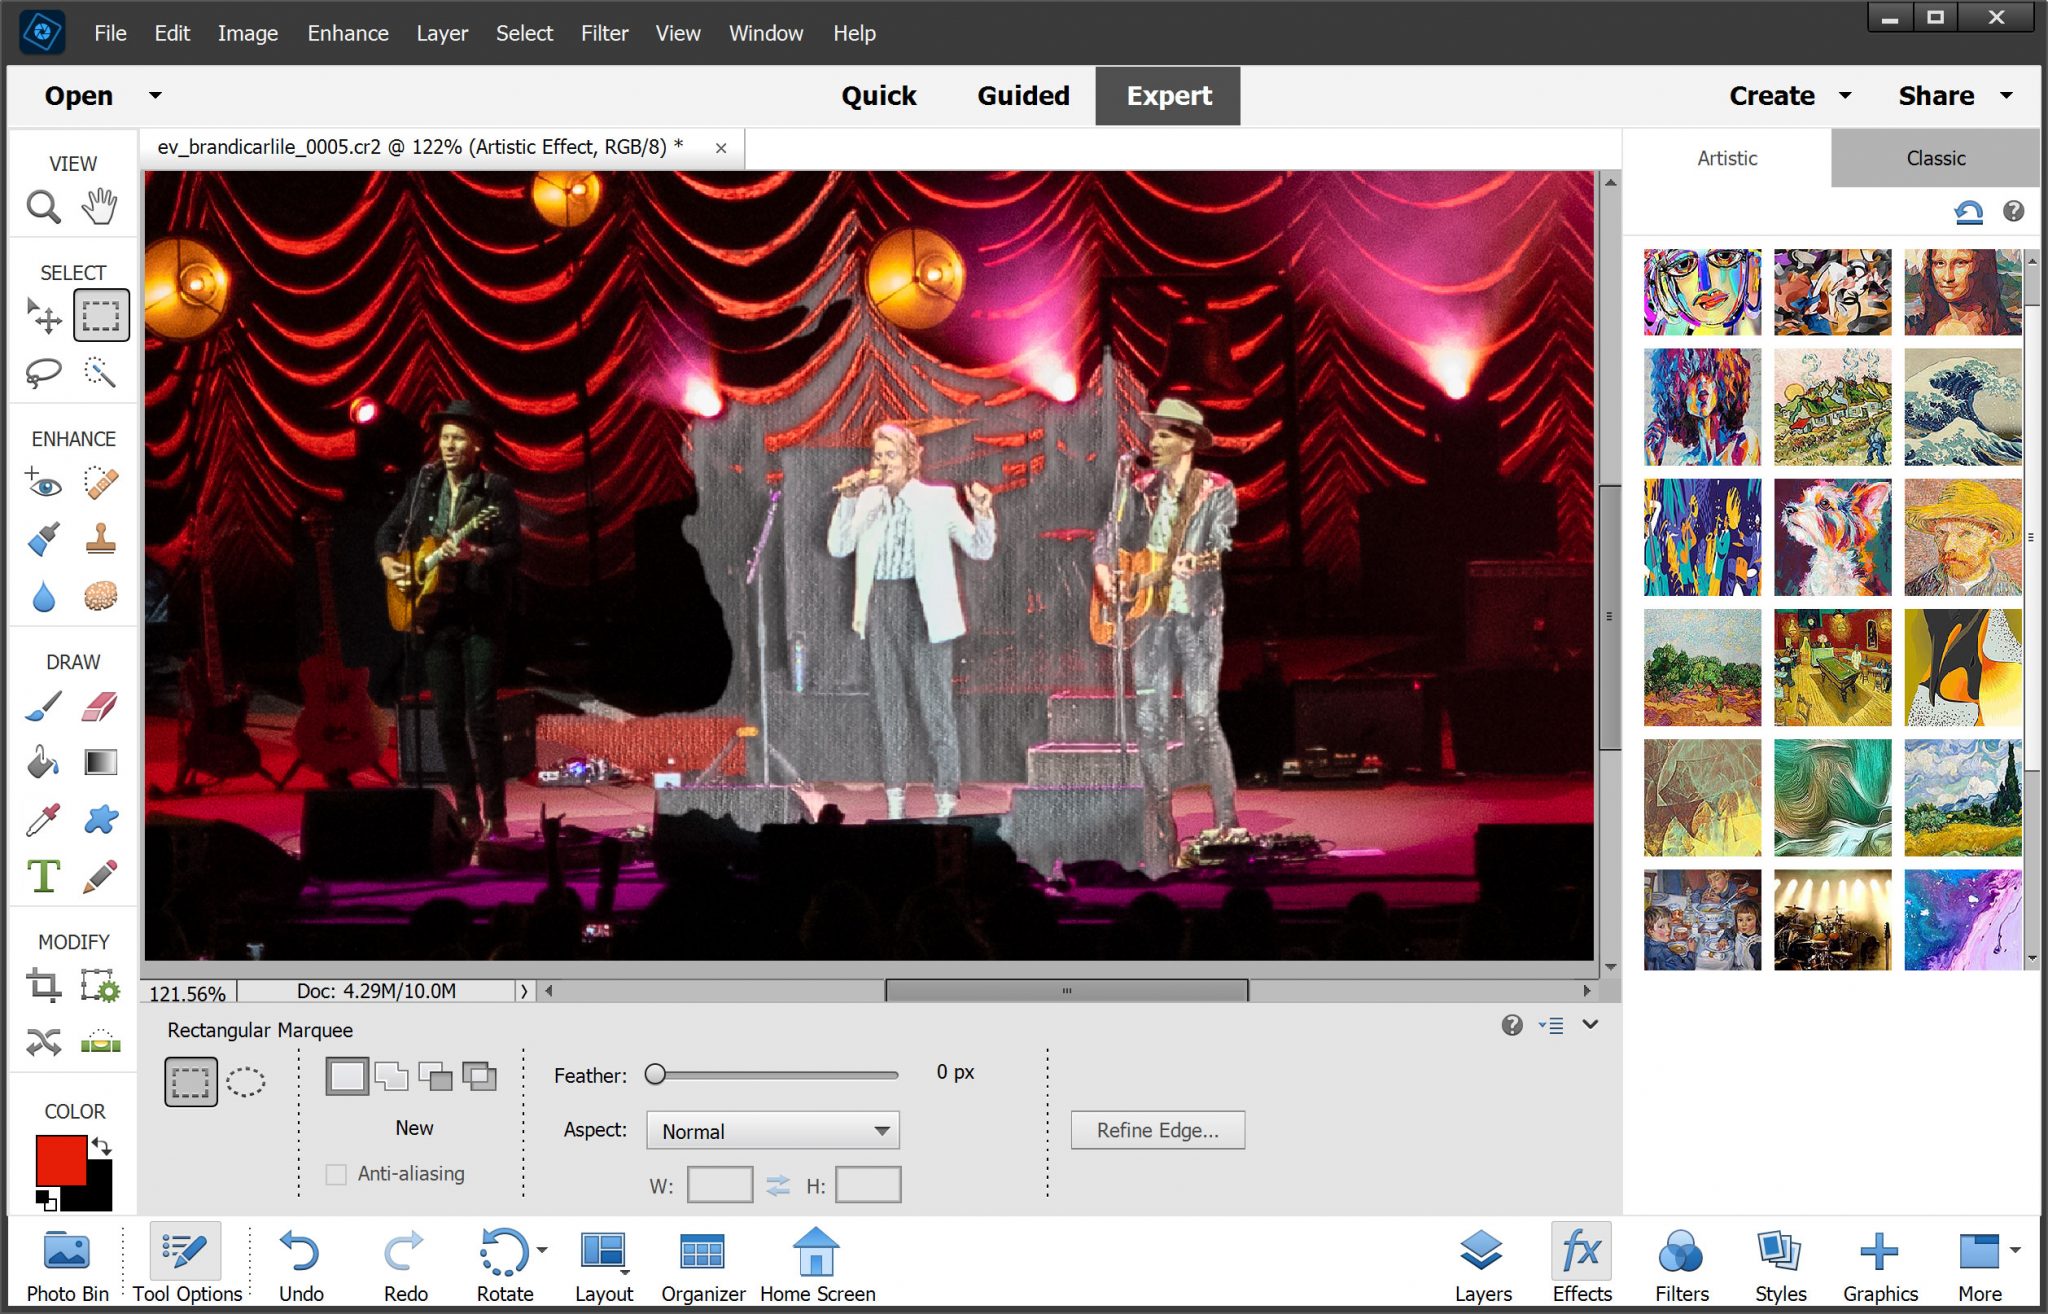
Task: Select the Text tool
Action: (x=45, y=874)
